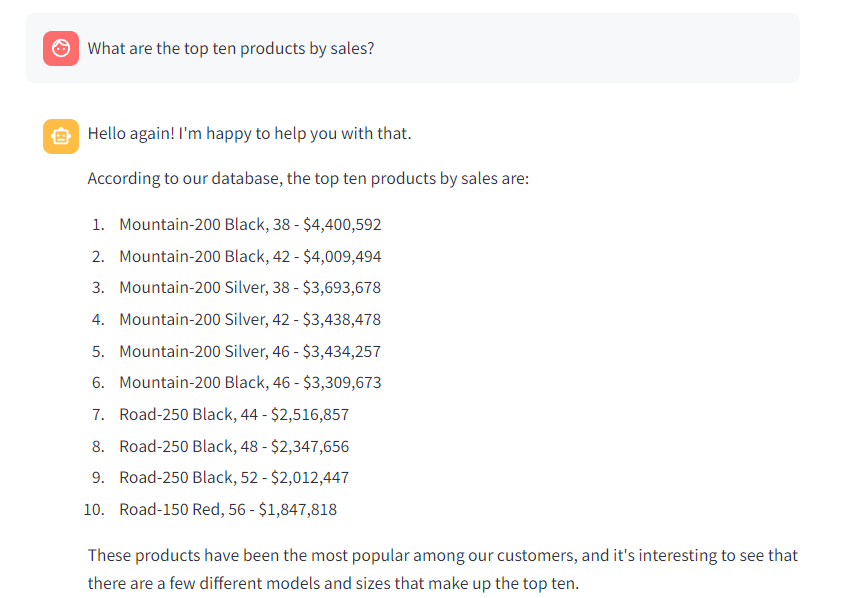Select list item Mountain-200 Silver, 46
Viewport: 864px width, 598px height.
pyautogui.click(x=250, y=351)
